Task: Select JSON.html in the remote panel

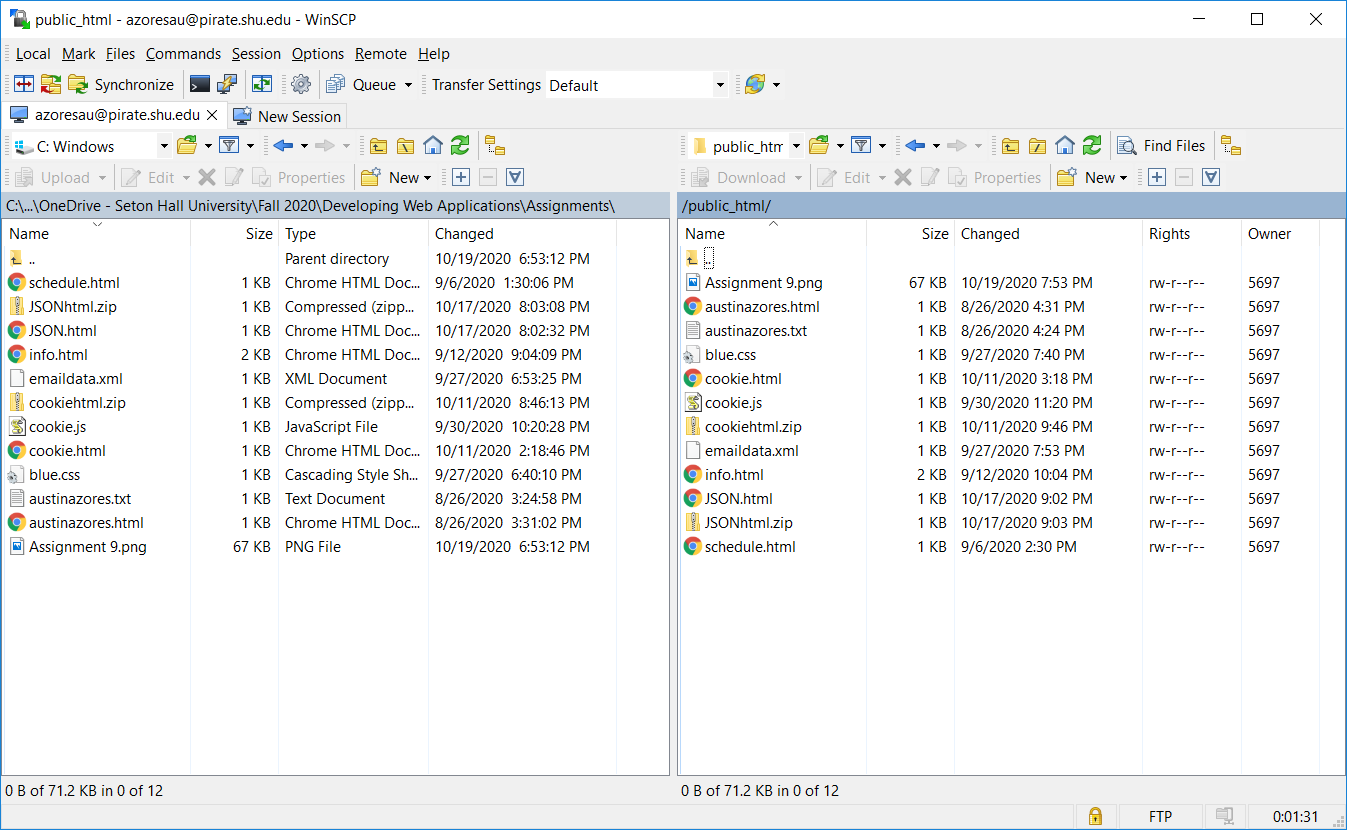Action: (x=738, y=499)
